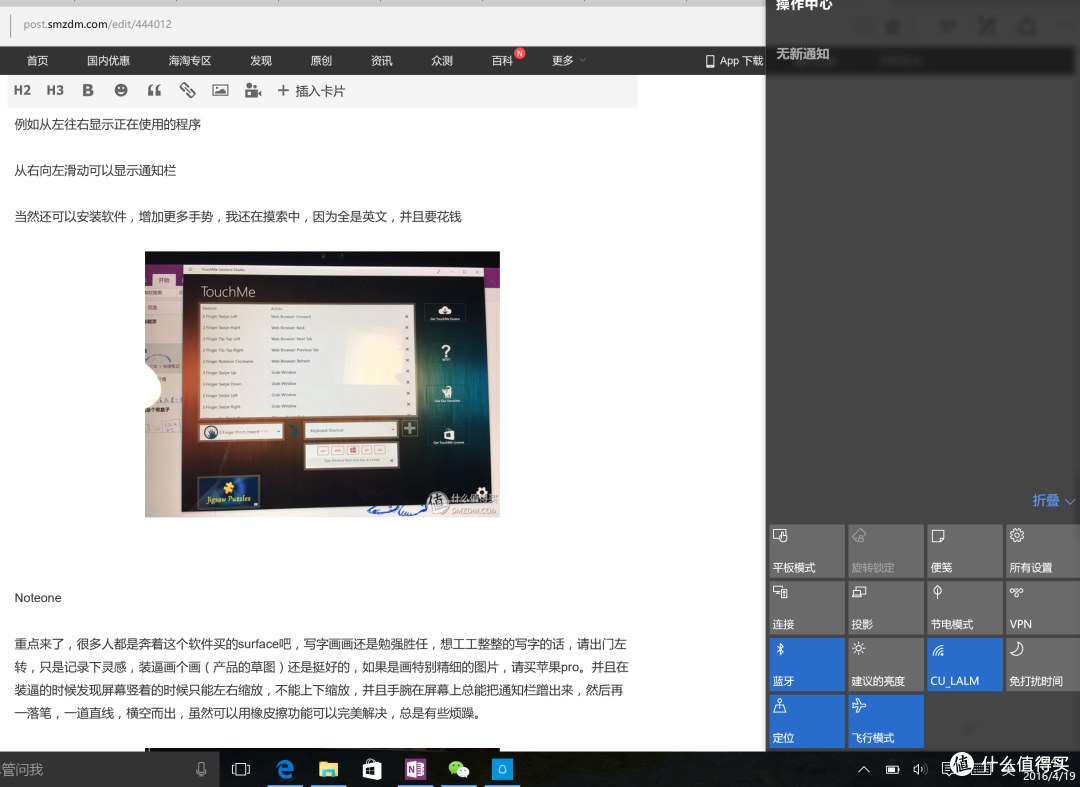1080x787 pixels.
Task: Insert an image with picture icon
Action: point(220,90)
